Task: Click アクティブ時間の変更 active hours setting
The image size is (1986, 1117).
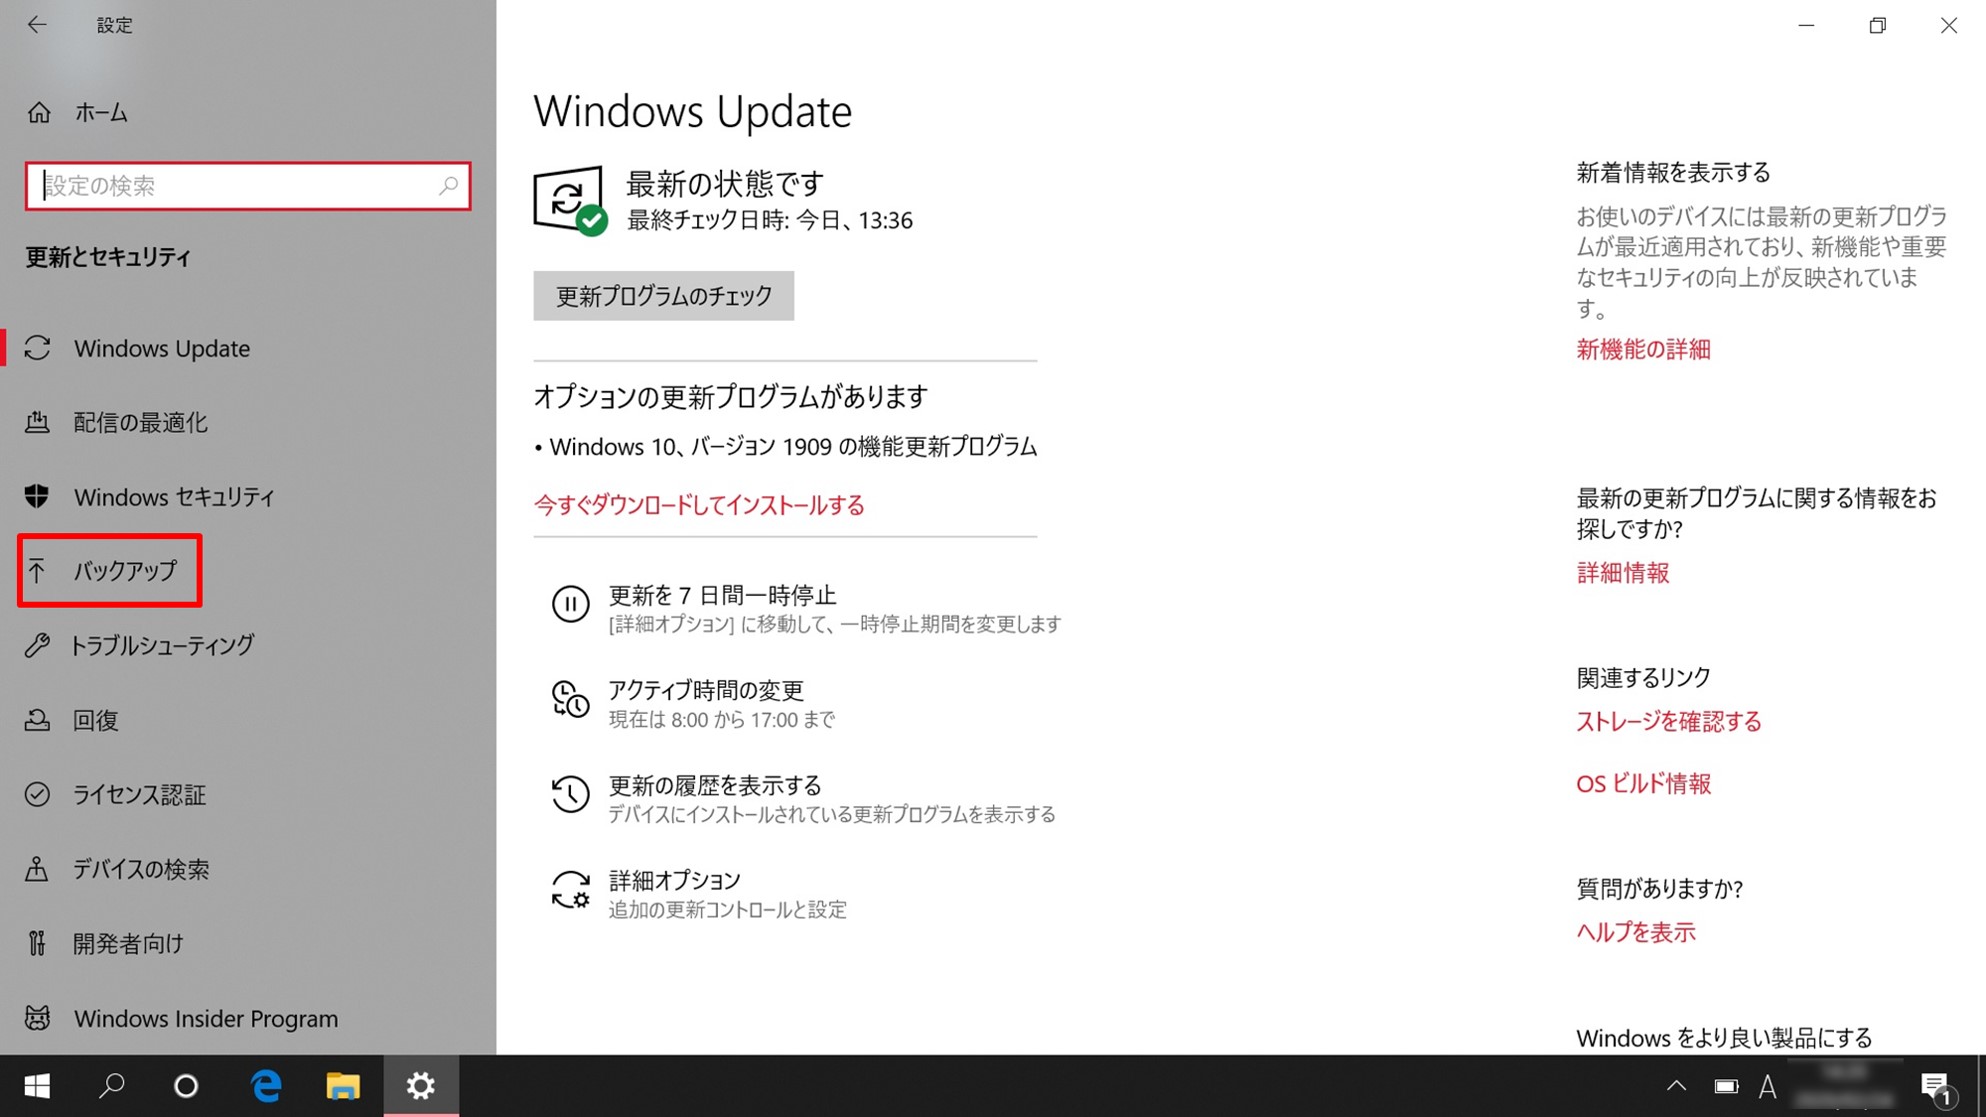Action: coord(707,689)
